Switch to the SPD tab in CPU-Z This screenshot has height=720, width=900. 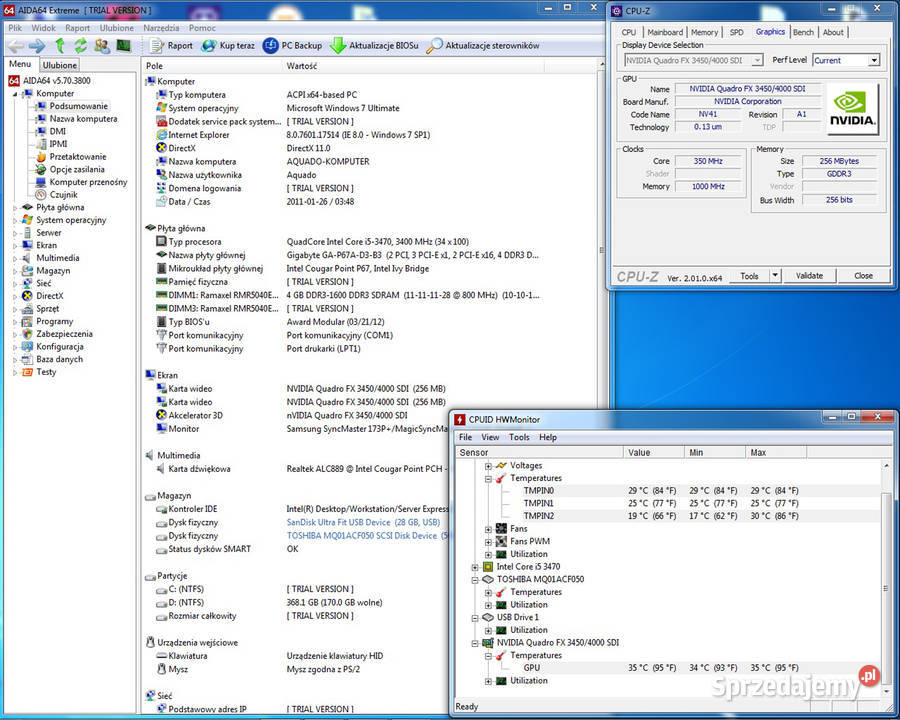(x=736, y=32)
